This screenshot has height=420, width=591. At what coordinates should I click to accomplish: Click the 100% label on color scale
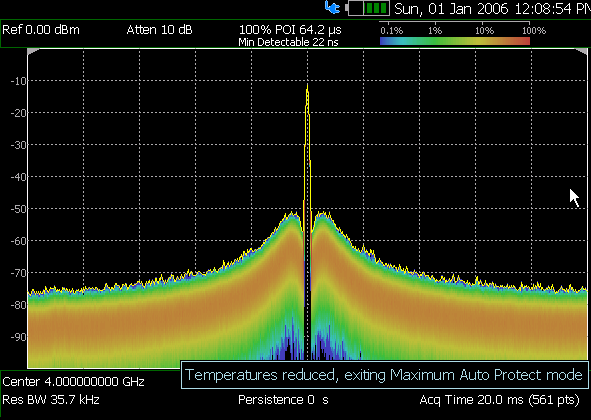tap(534, 31)
